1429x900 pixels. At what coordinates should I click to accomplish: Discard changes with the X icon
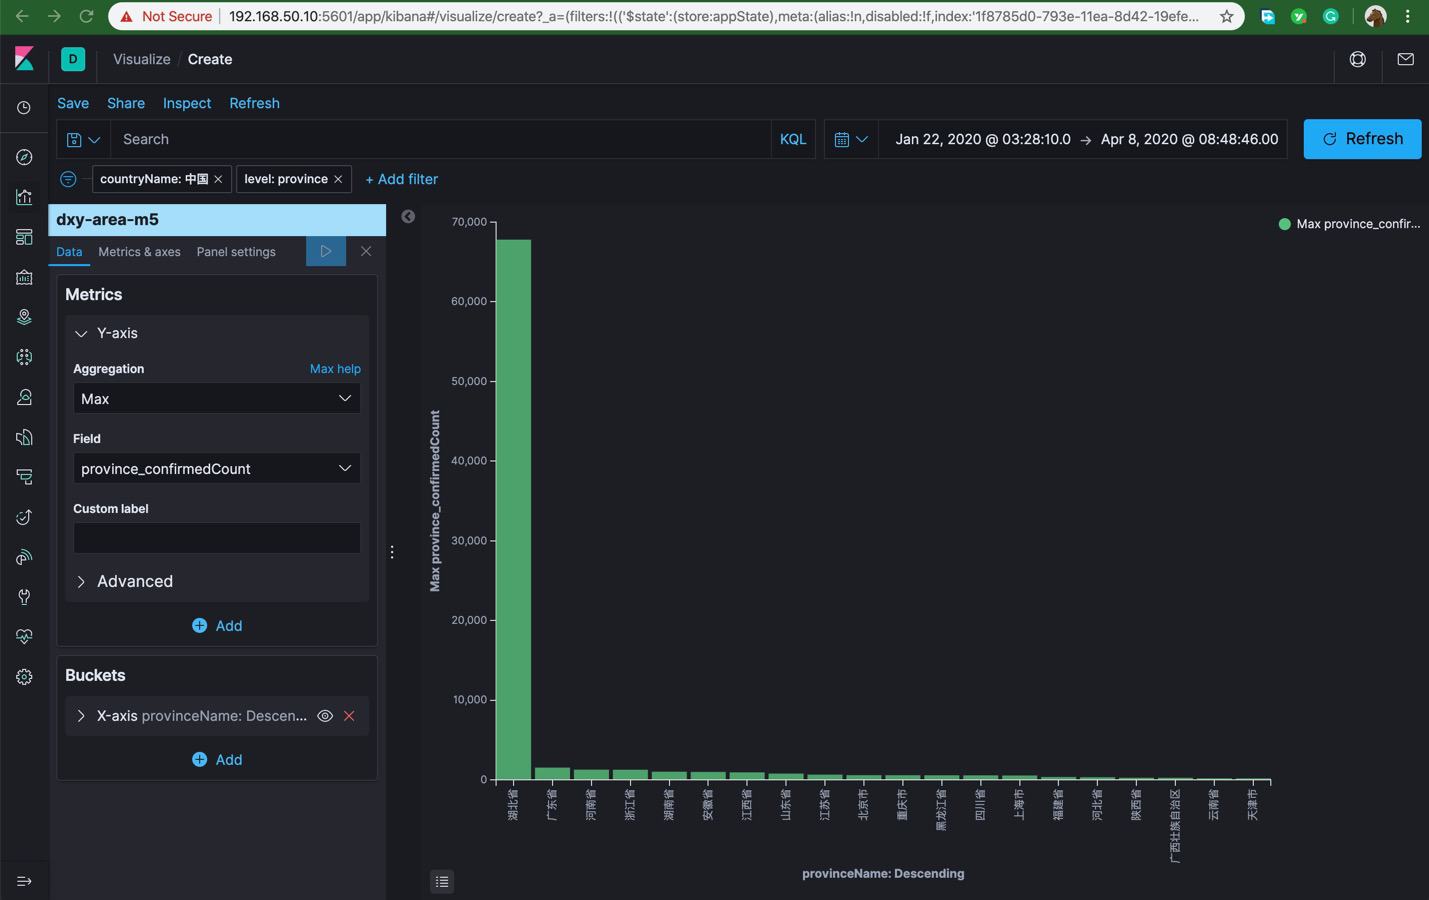[366, 251]
